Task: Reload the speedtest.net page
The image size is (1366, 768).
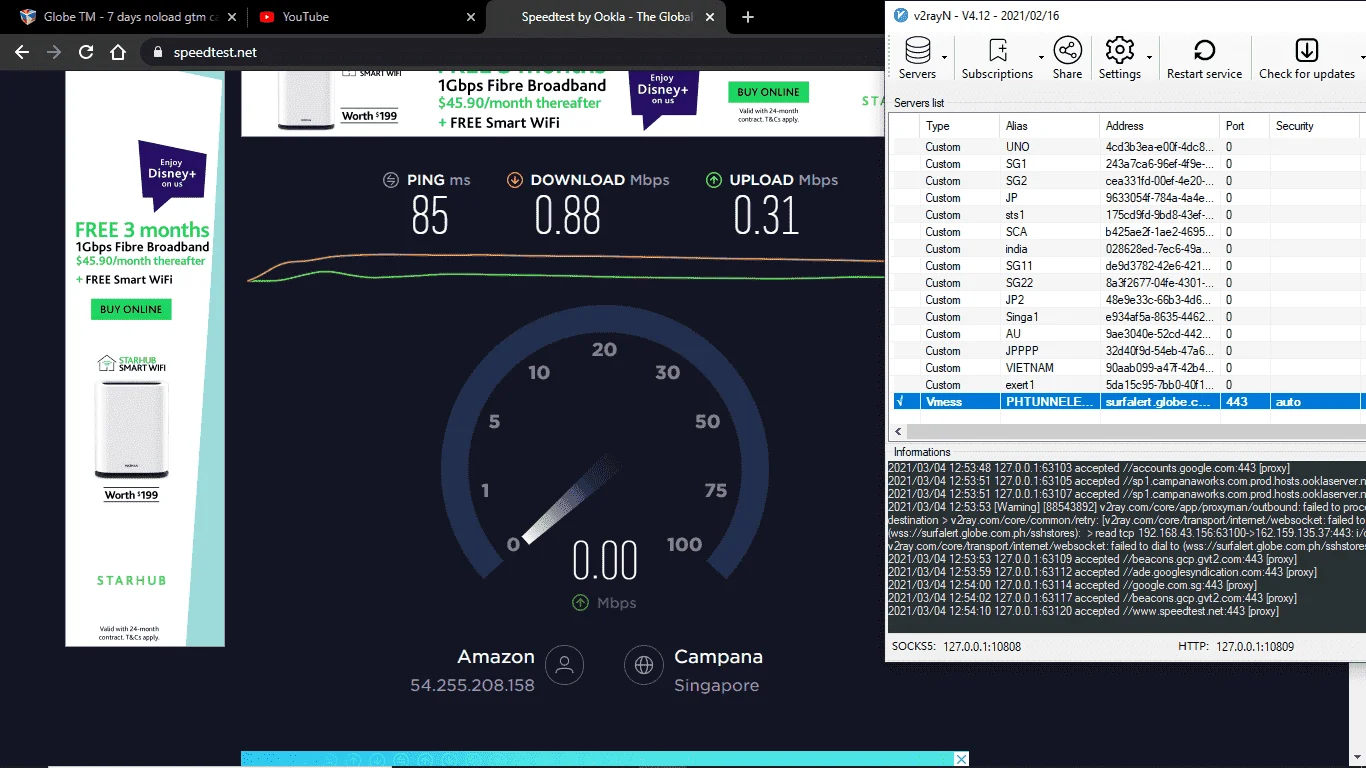Action: click(x=86, y=52)
